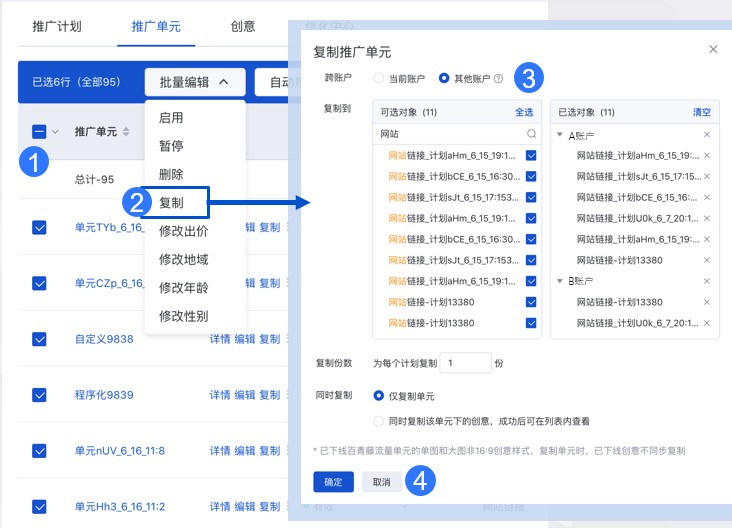Click the search icon in 可选对象 search box
This screenshot has height=528, width=732.
532,133
